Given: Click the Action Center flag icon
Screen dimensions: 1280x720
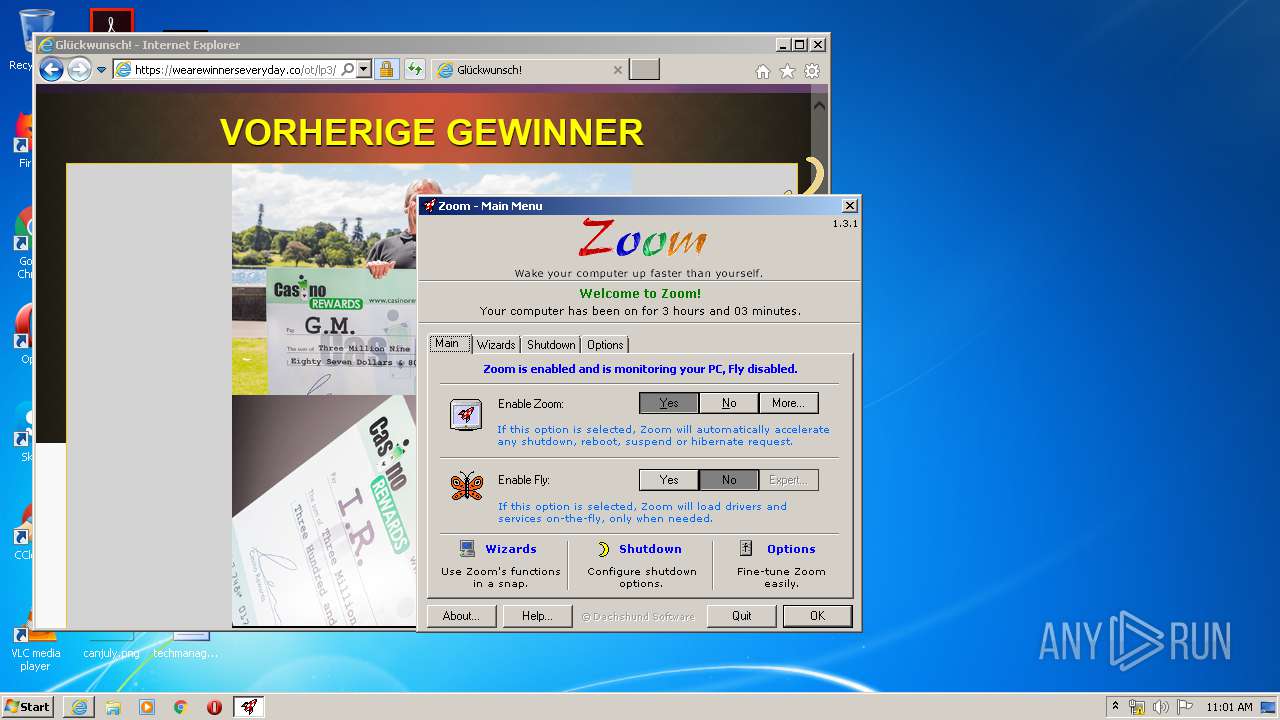Looking at the screenshot, I should coord(1185,707).
